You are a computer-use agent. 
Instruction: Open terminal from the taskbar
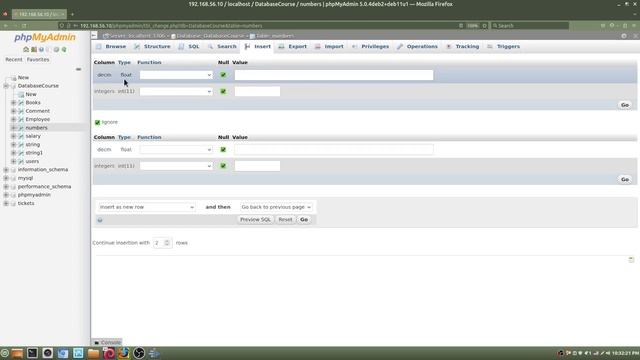[x=32, y=353]
